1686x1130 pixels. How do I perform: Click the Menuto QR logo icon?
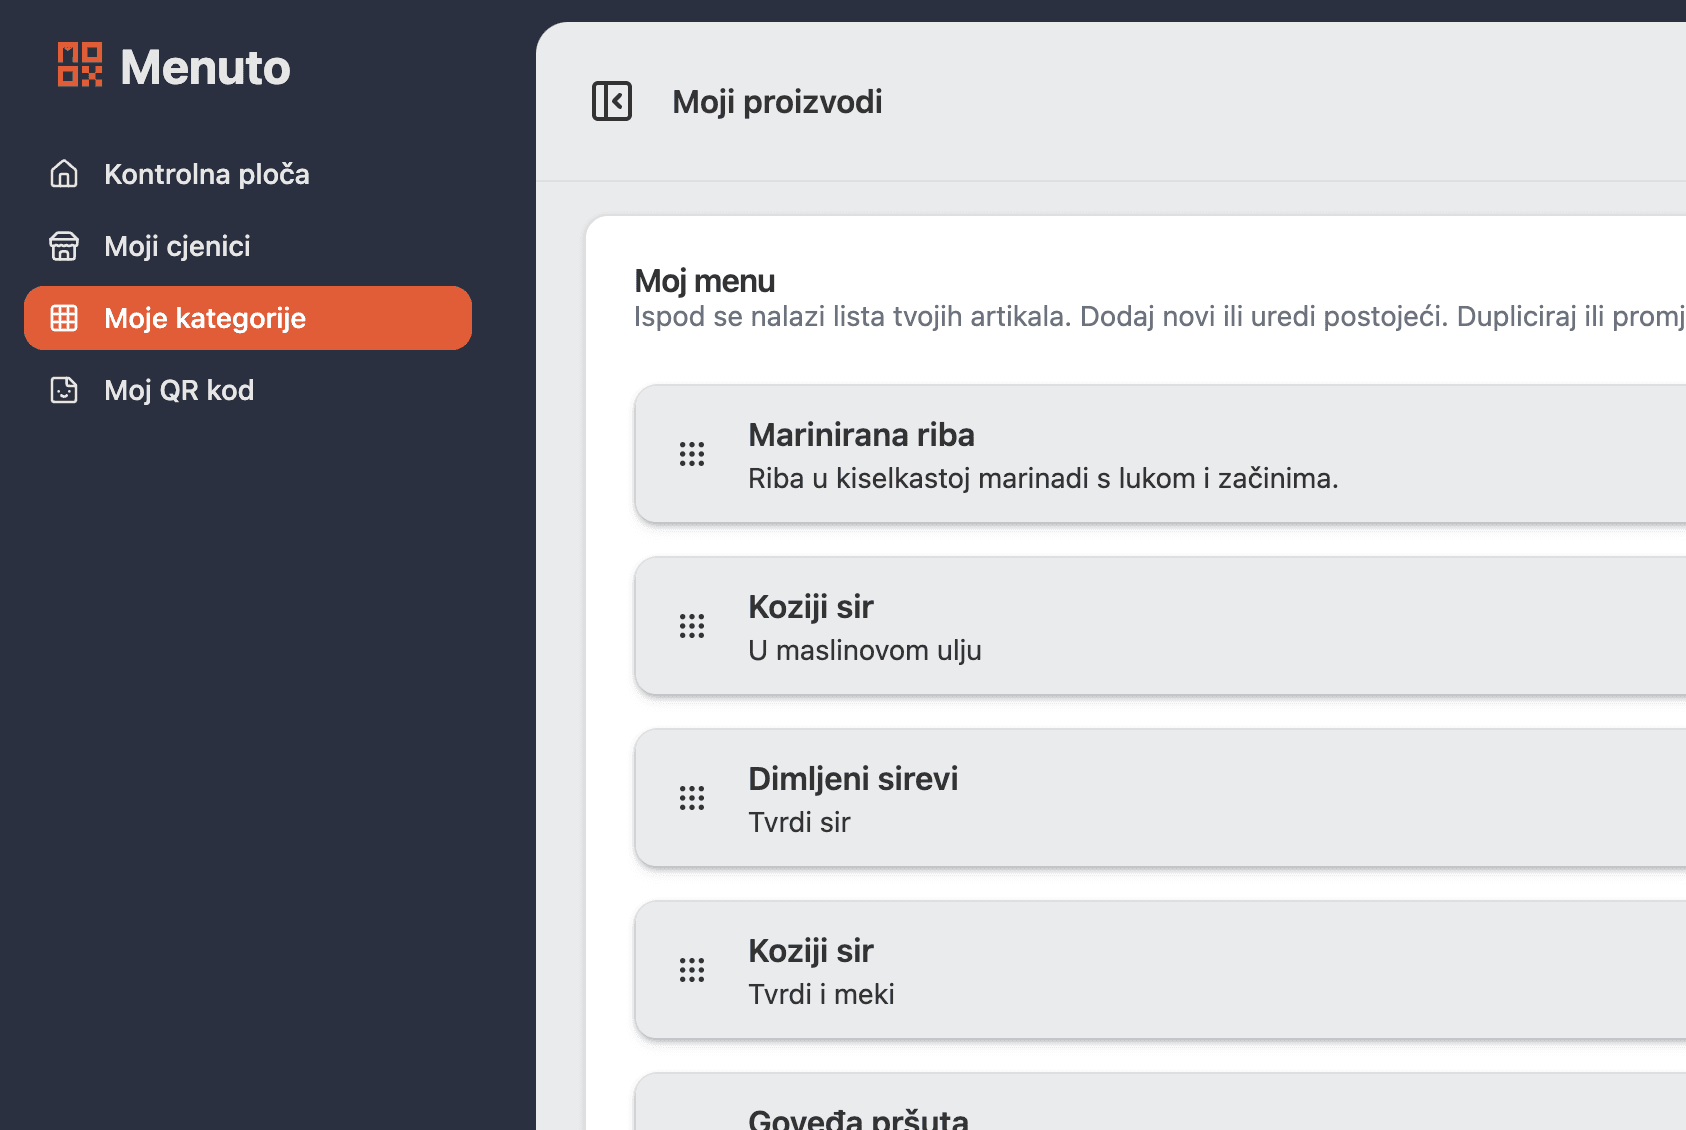pos(80,65)
